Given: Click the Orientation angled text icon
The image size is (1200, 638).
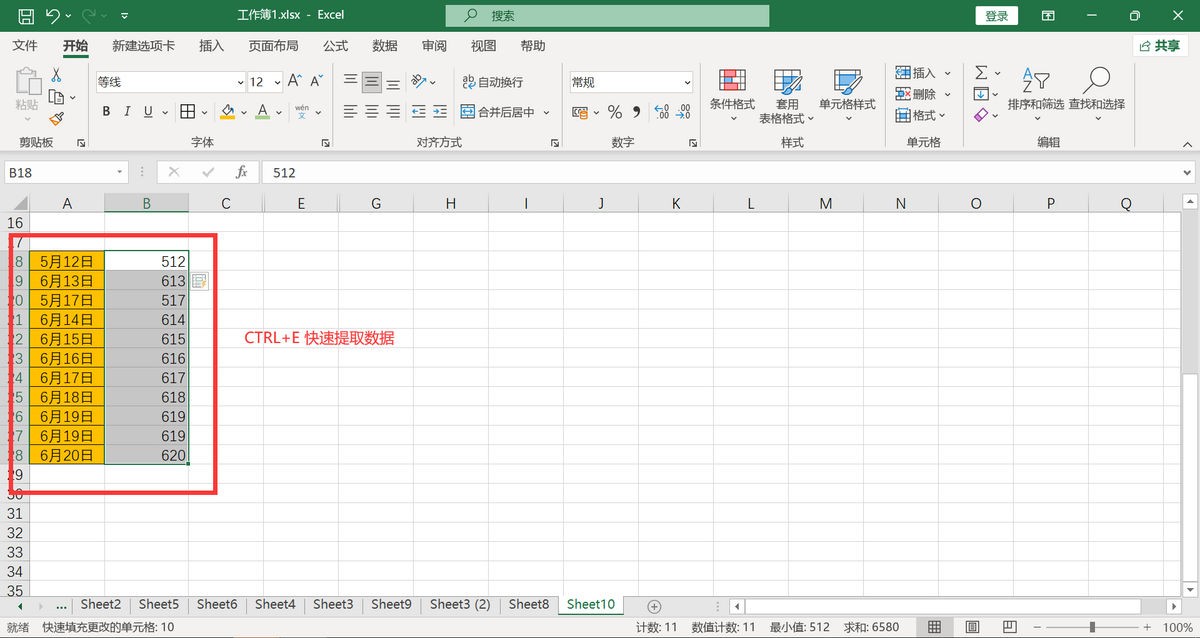Looking at the screenshot, I should [419, 82].
